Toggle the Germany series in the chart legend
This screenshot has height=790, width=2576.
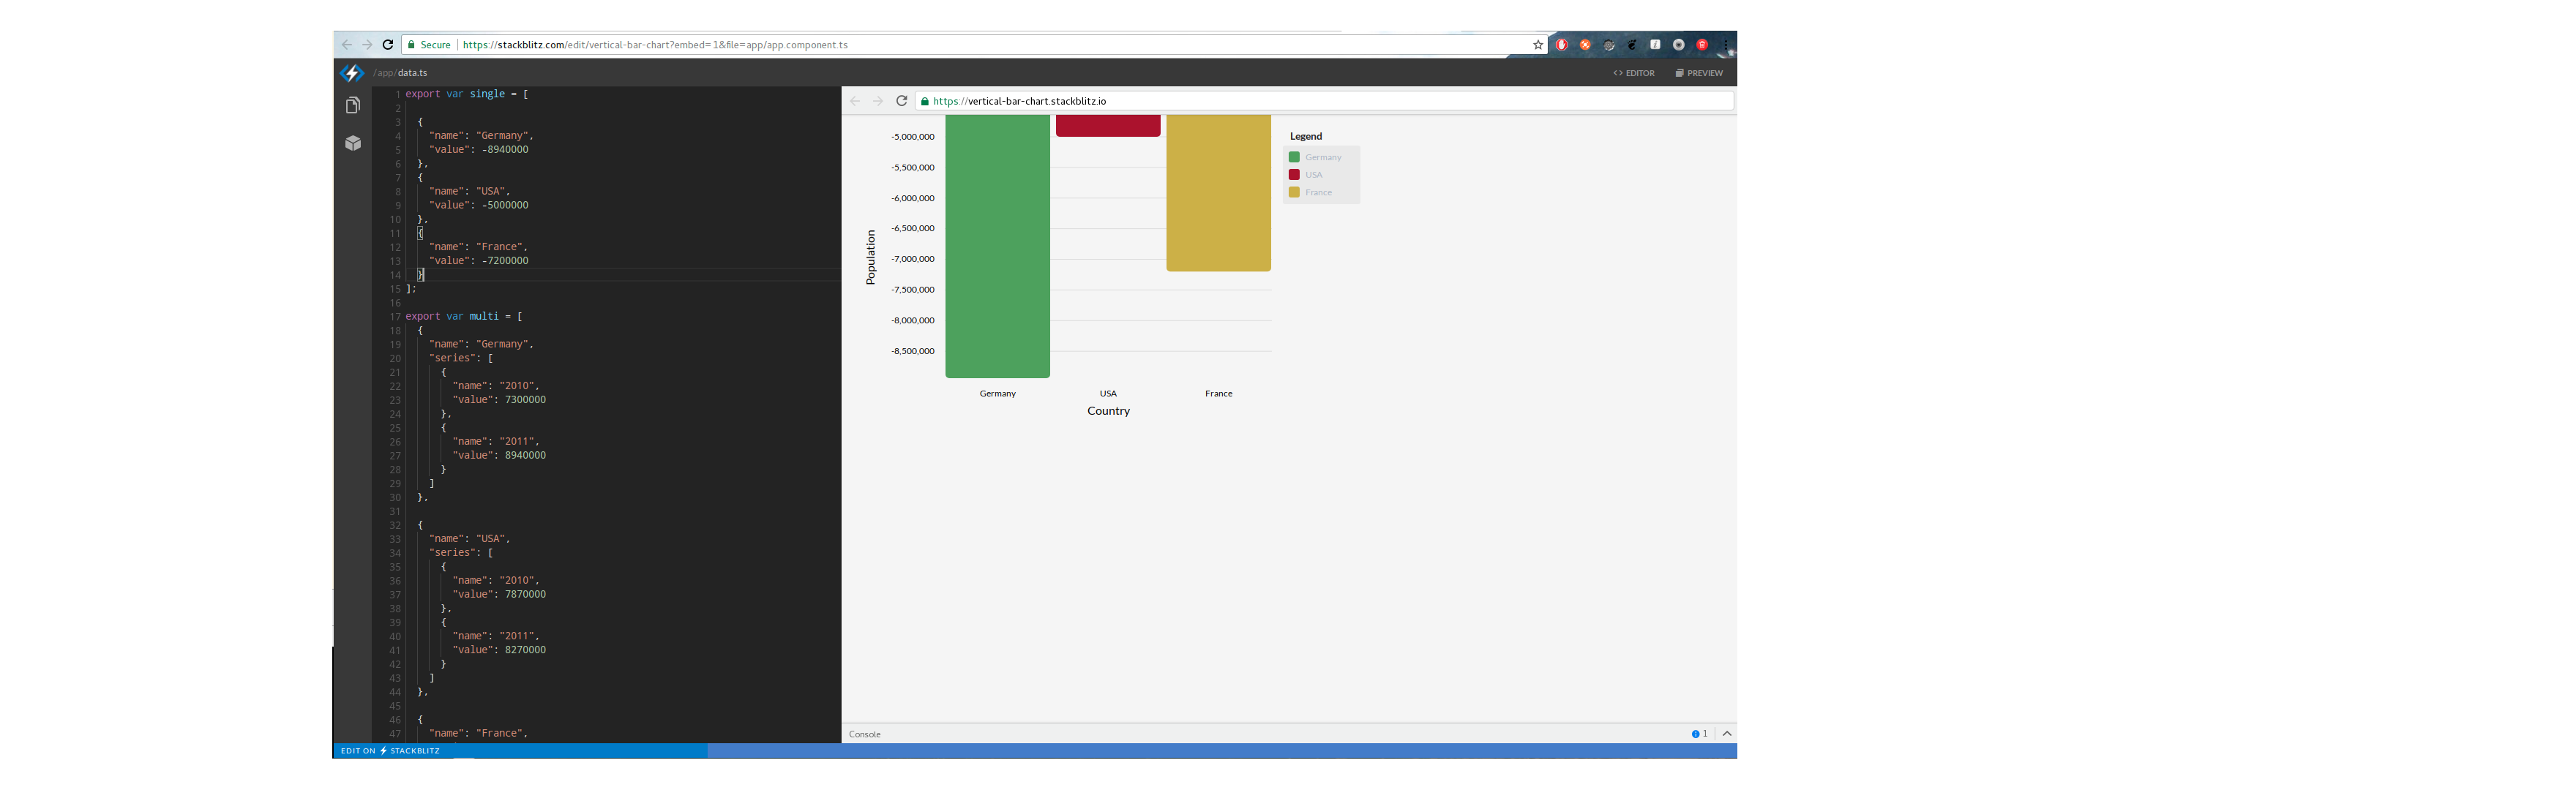point(1319,157)
